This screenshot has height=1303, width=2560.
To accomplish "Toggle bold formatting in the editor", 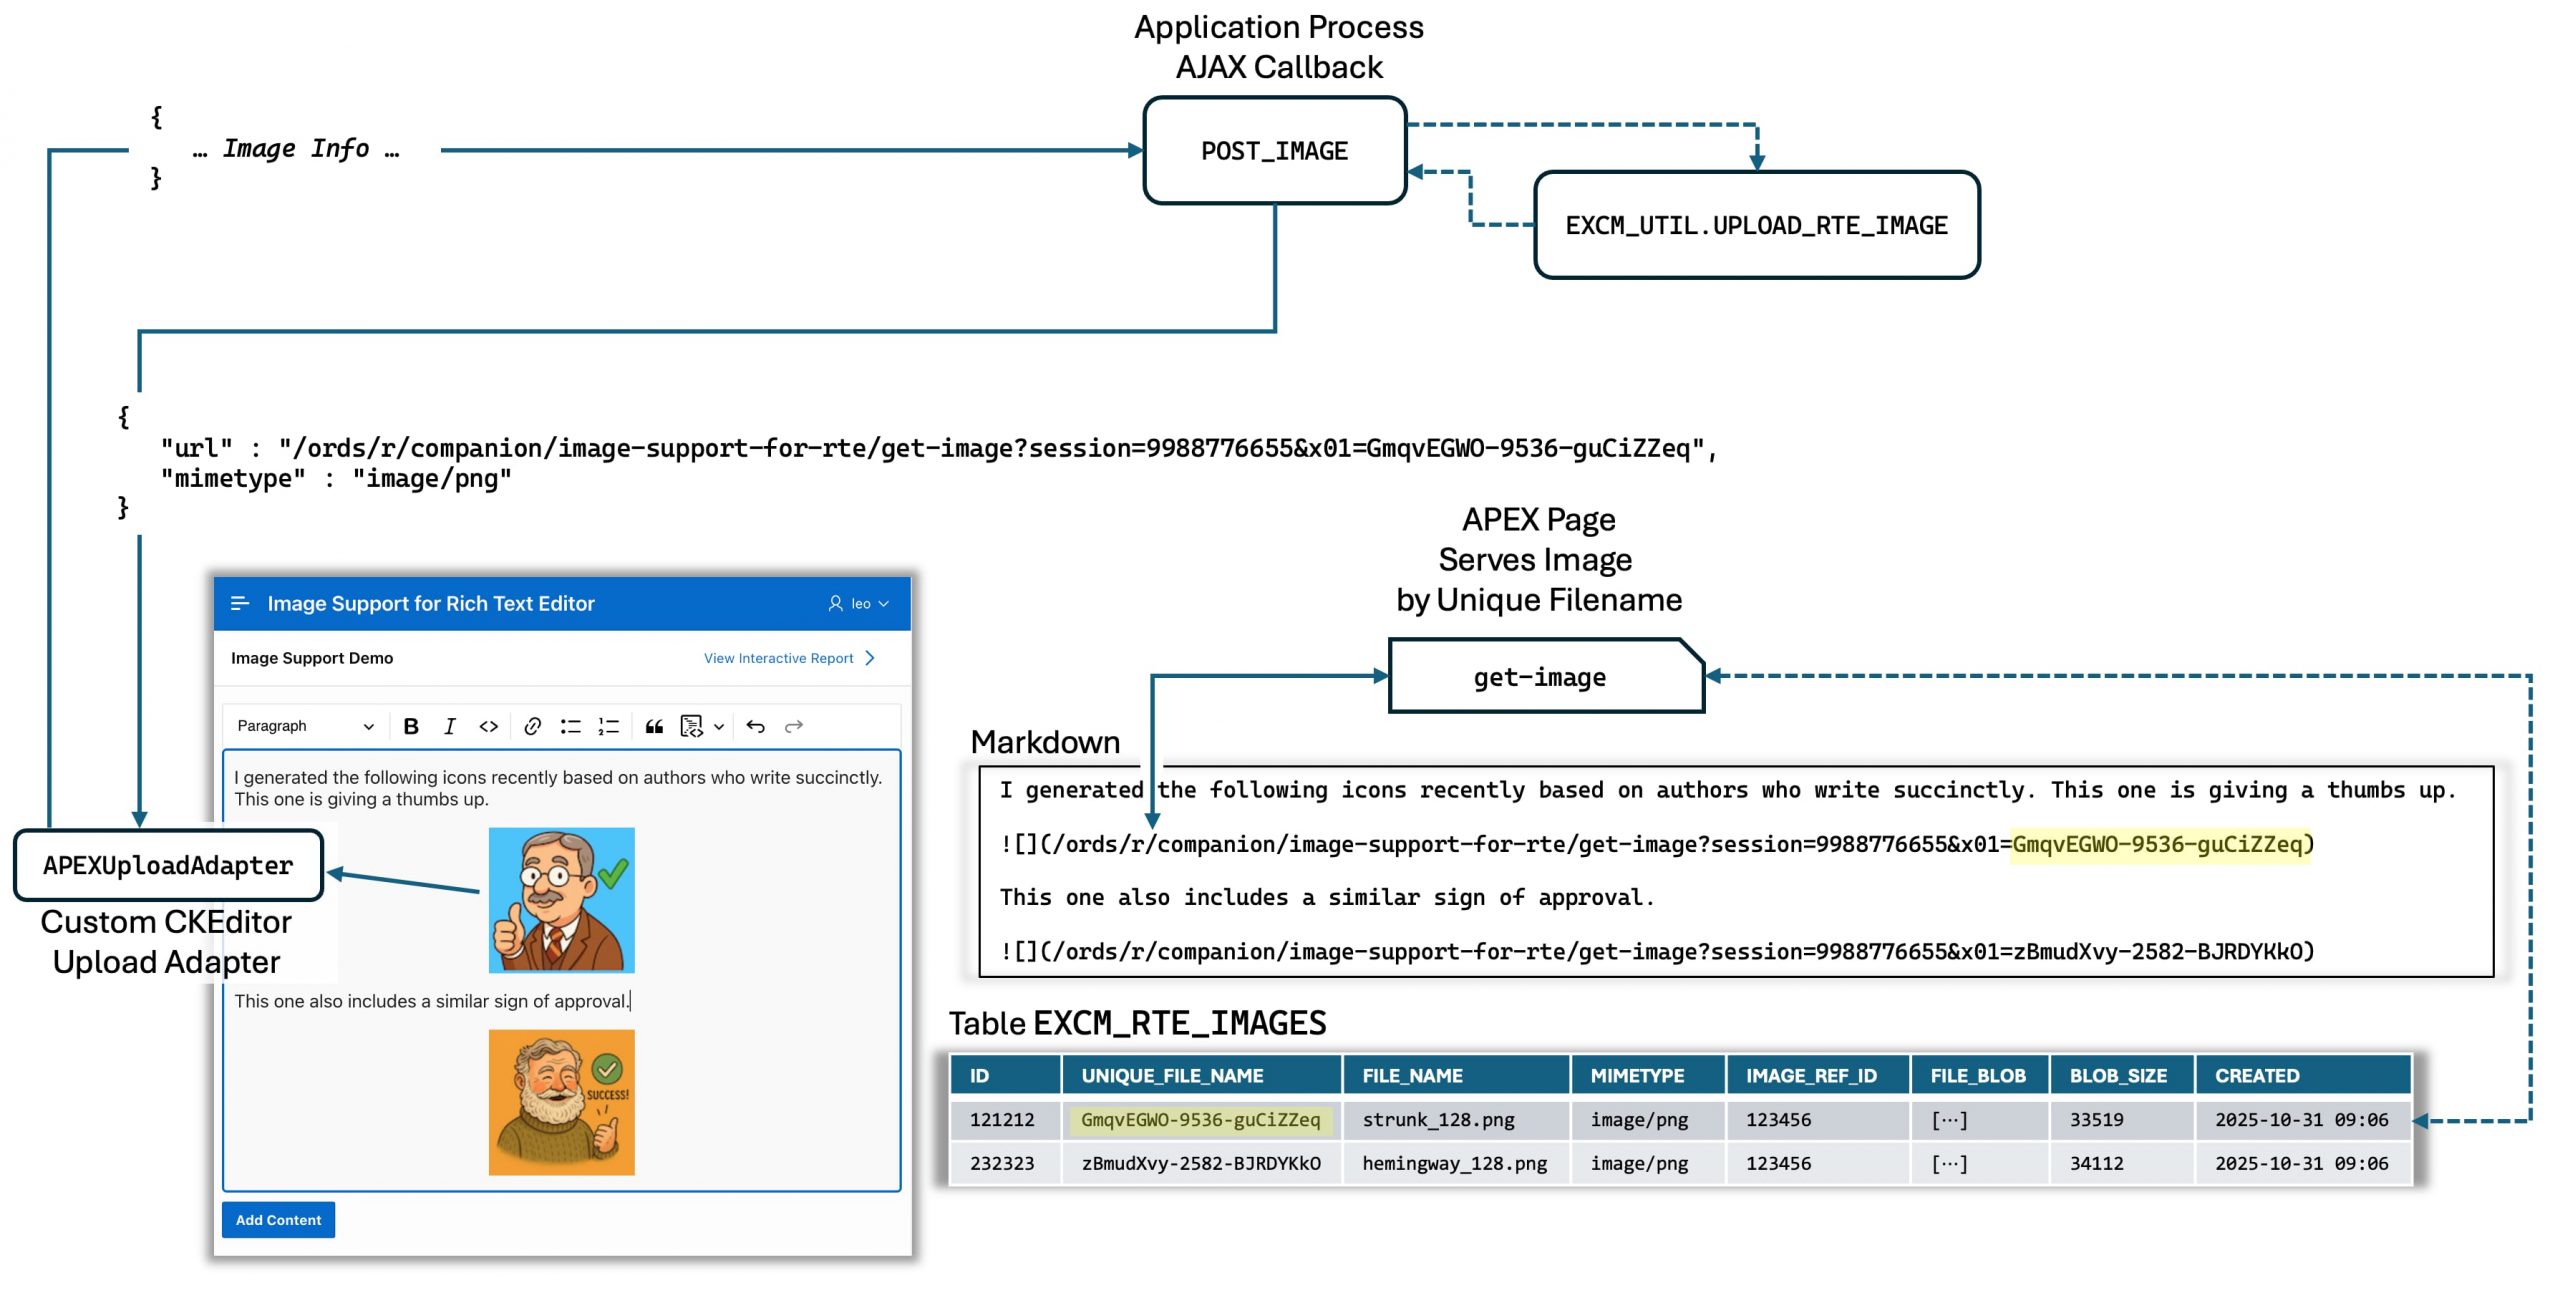I will tap(411, 726).
